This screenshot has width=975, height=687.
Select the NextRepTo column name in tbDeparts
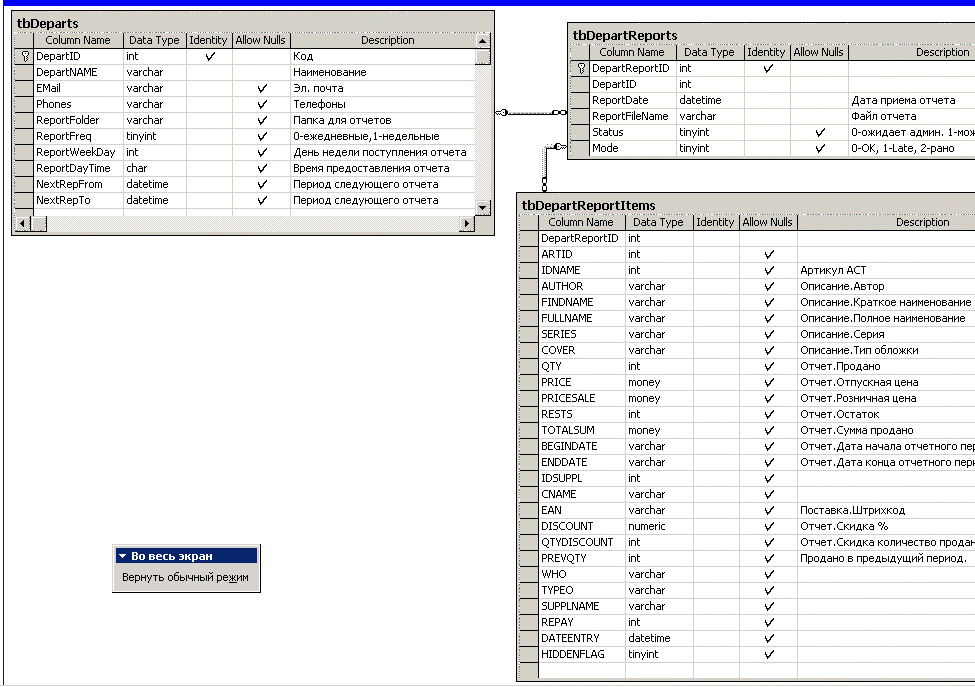63,200
